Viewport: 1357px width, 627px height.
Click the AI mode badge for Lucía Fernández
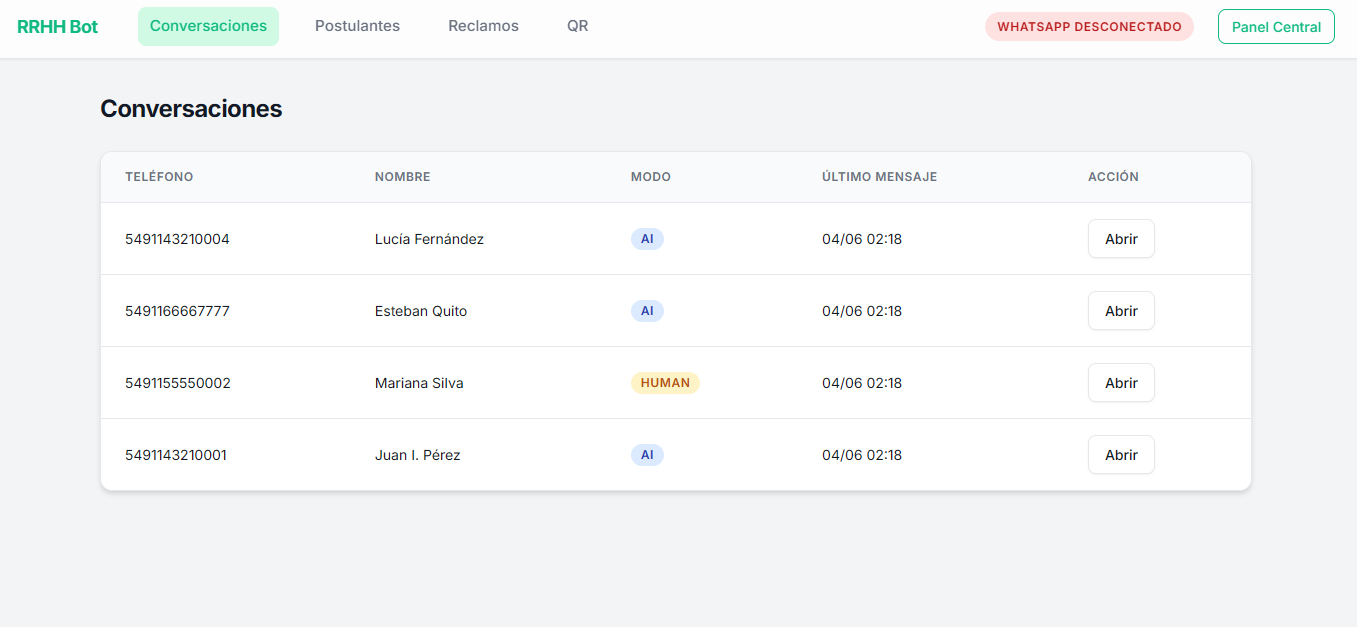[647, 239]
